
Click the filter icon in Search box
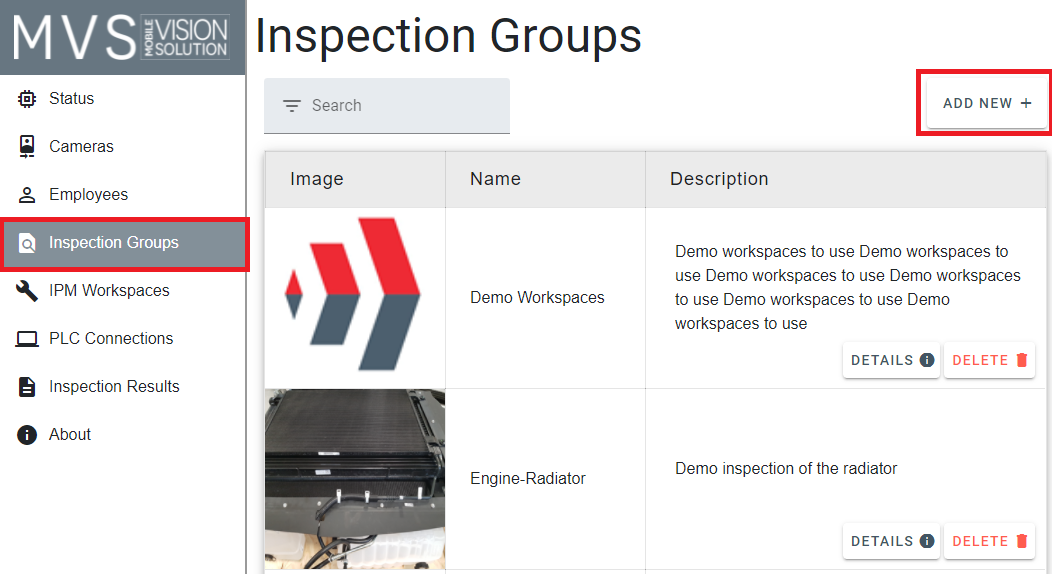(292, 106)
